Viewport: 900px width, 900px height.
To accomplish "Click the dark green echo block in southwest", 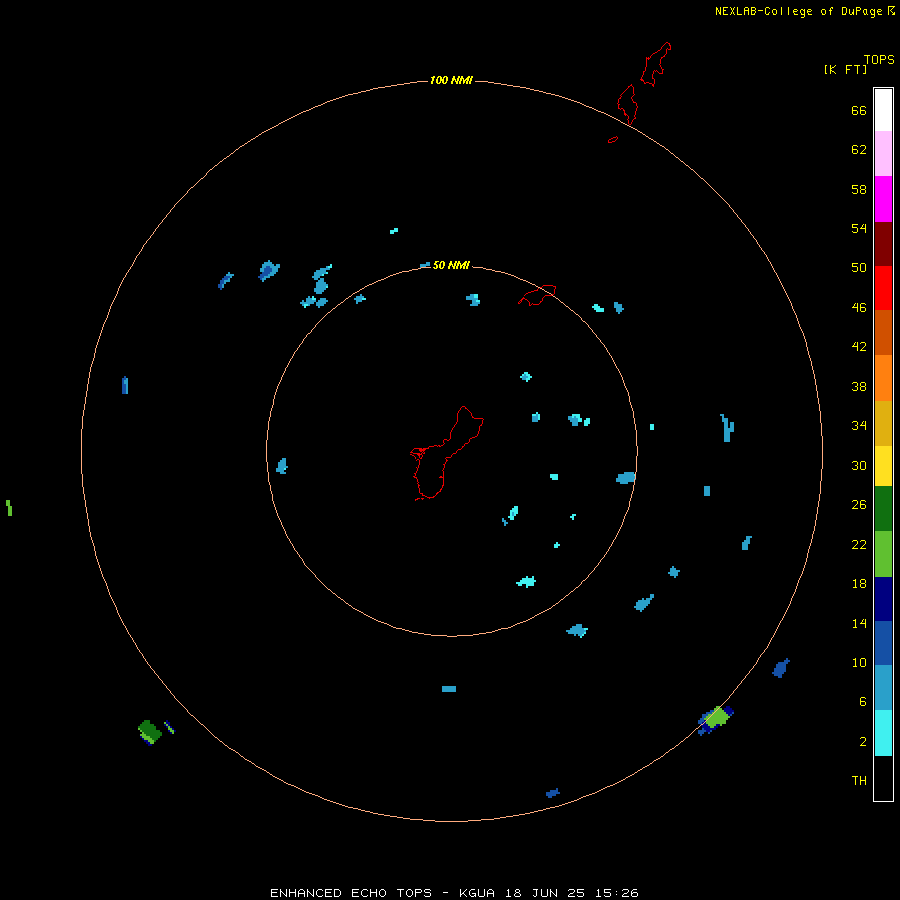I will pos(150,732).
